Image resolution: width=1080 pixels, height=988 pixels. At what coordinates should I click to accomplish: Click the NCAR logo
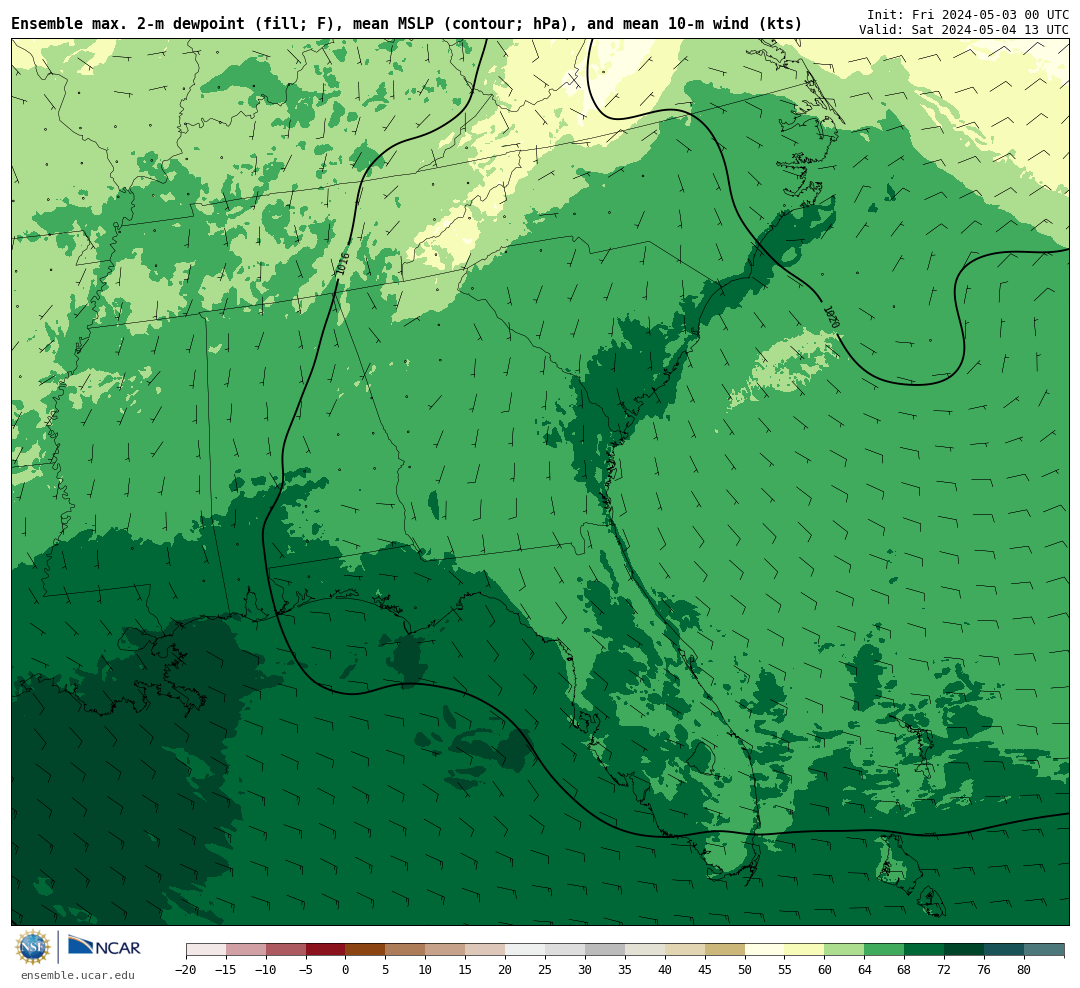pyautogui.click(x=104, y=946)
